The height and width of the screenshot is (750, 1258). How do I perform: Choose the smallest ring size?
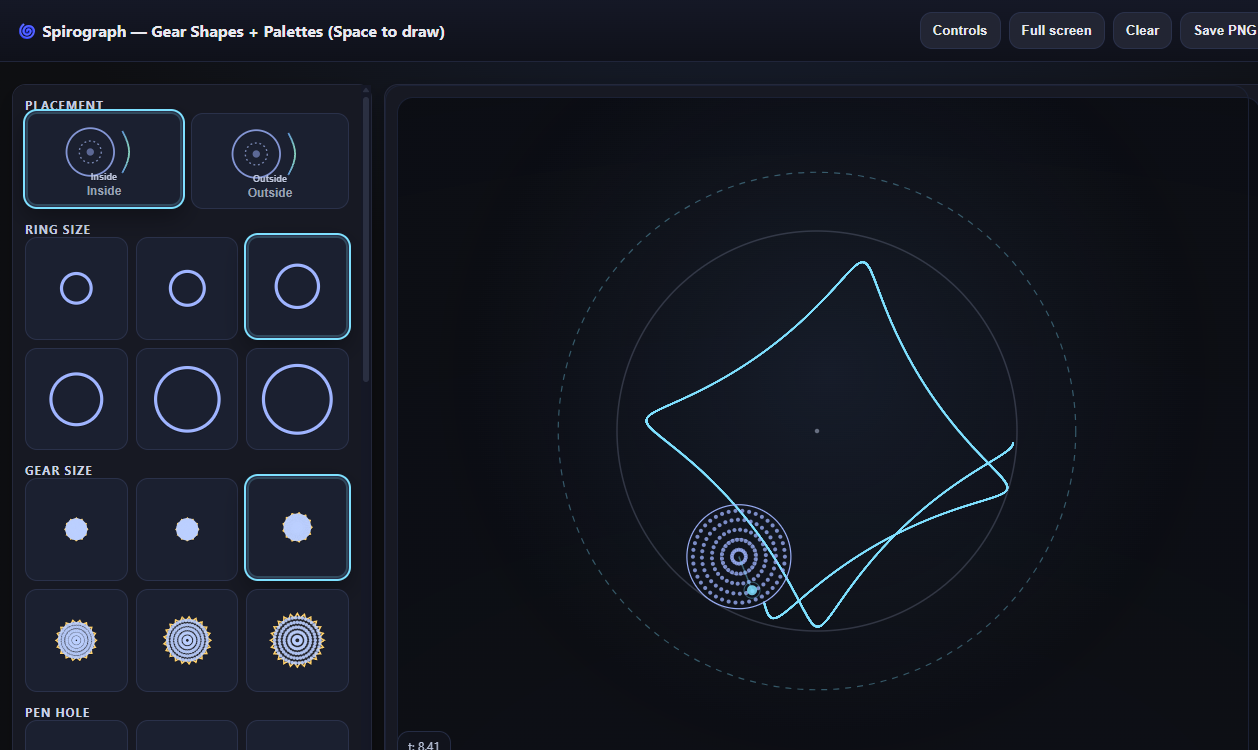pyautogui.click(x=76, y=288)
